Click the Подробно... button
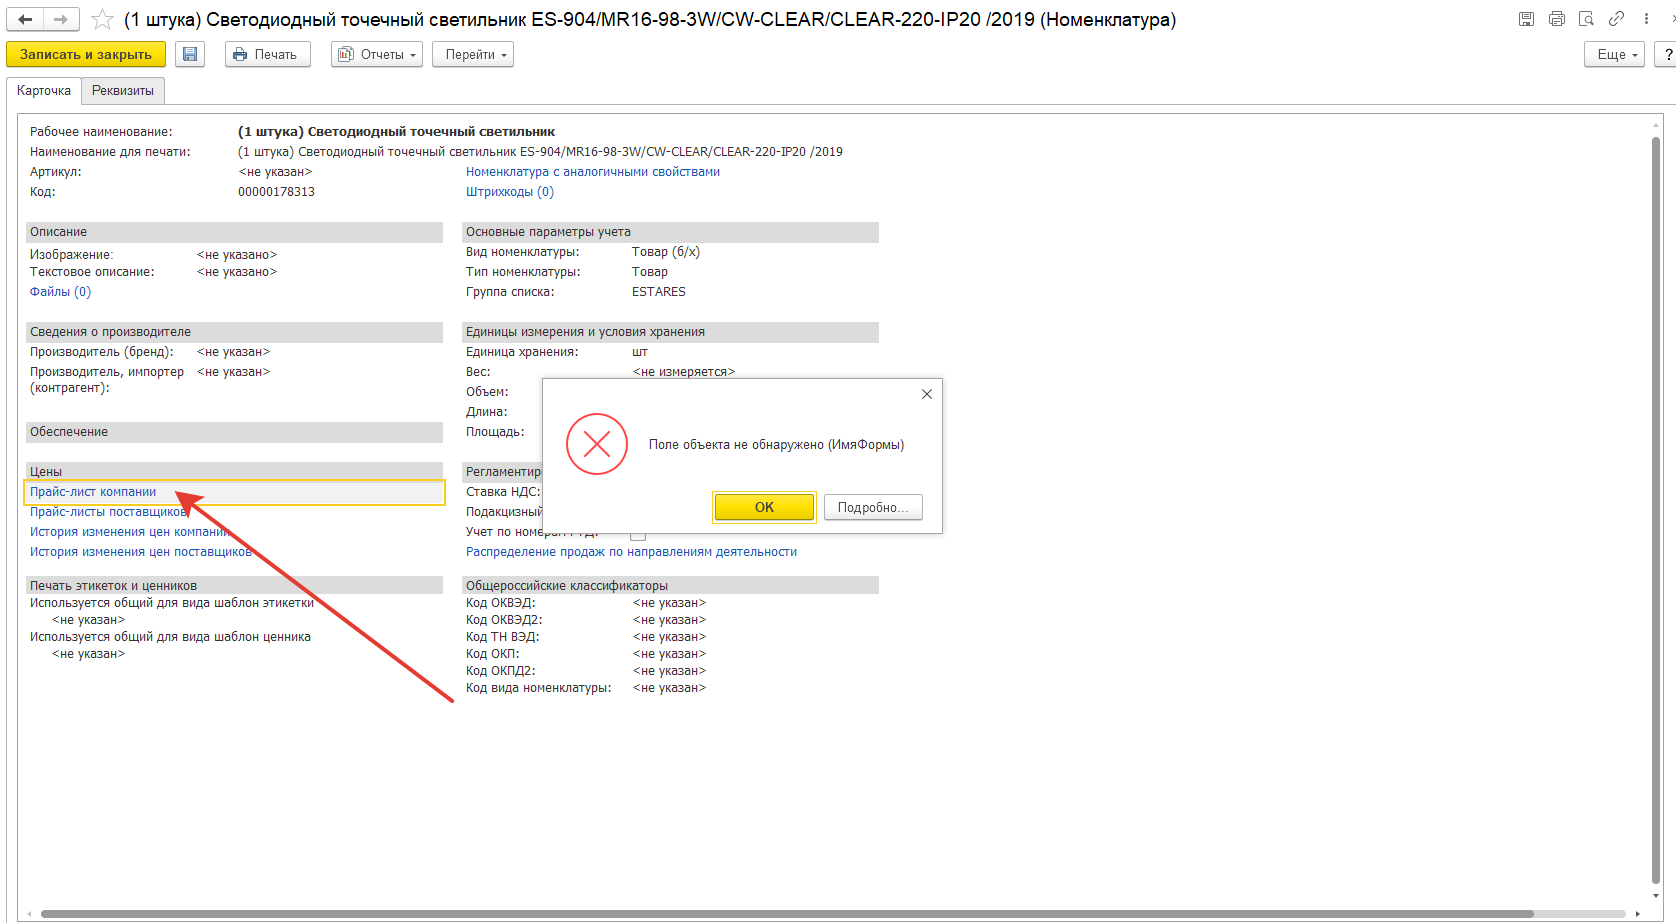The width and height of the screenshot is (1676, 923). pos(873,507)
